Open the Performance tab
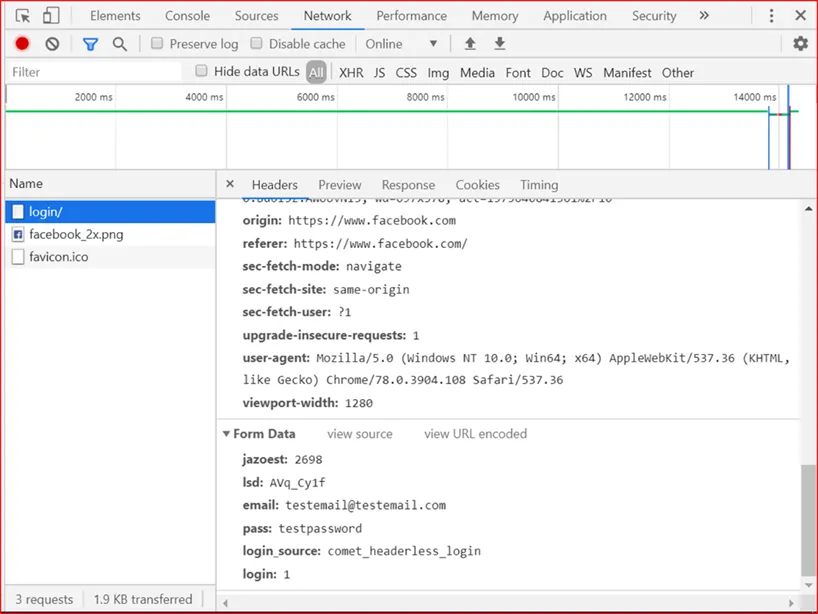Screen dimensions: 818x614 pyautogui.click(x=412, y=16)
